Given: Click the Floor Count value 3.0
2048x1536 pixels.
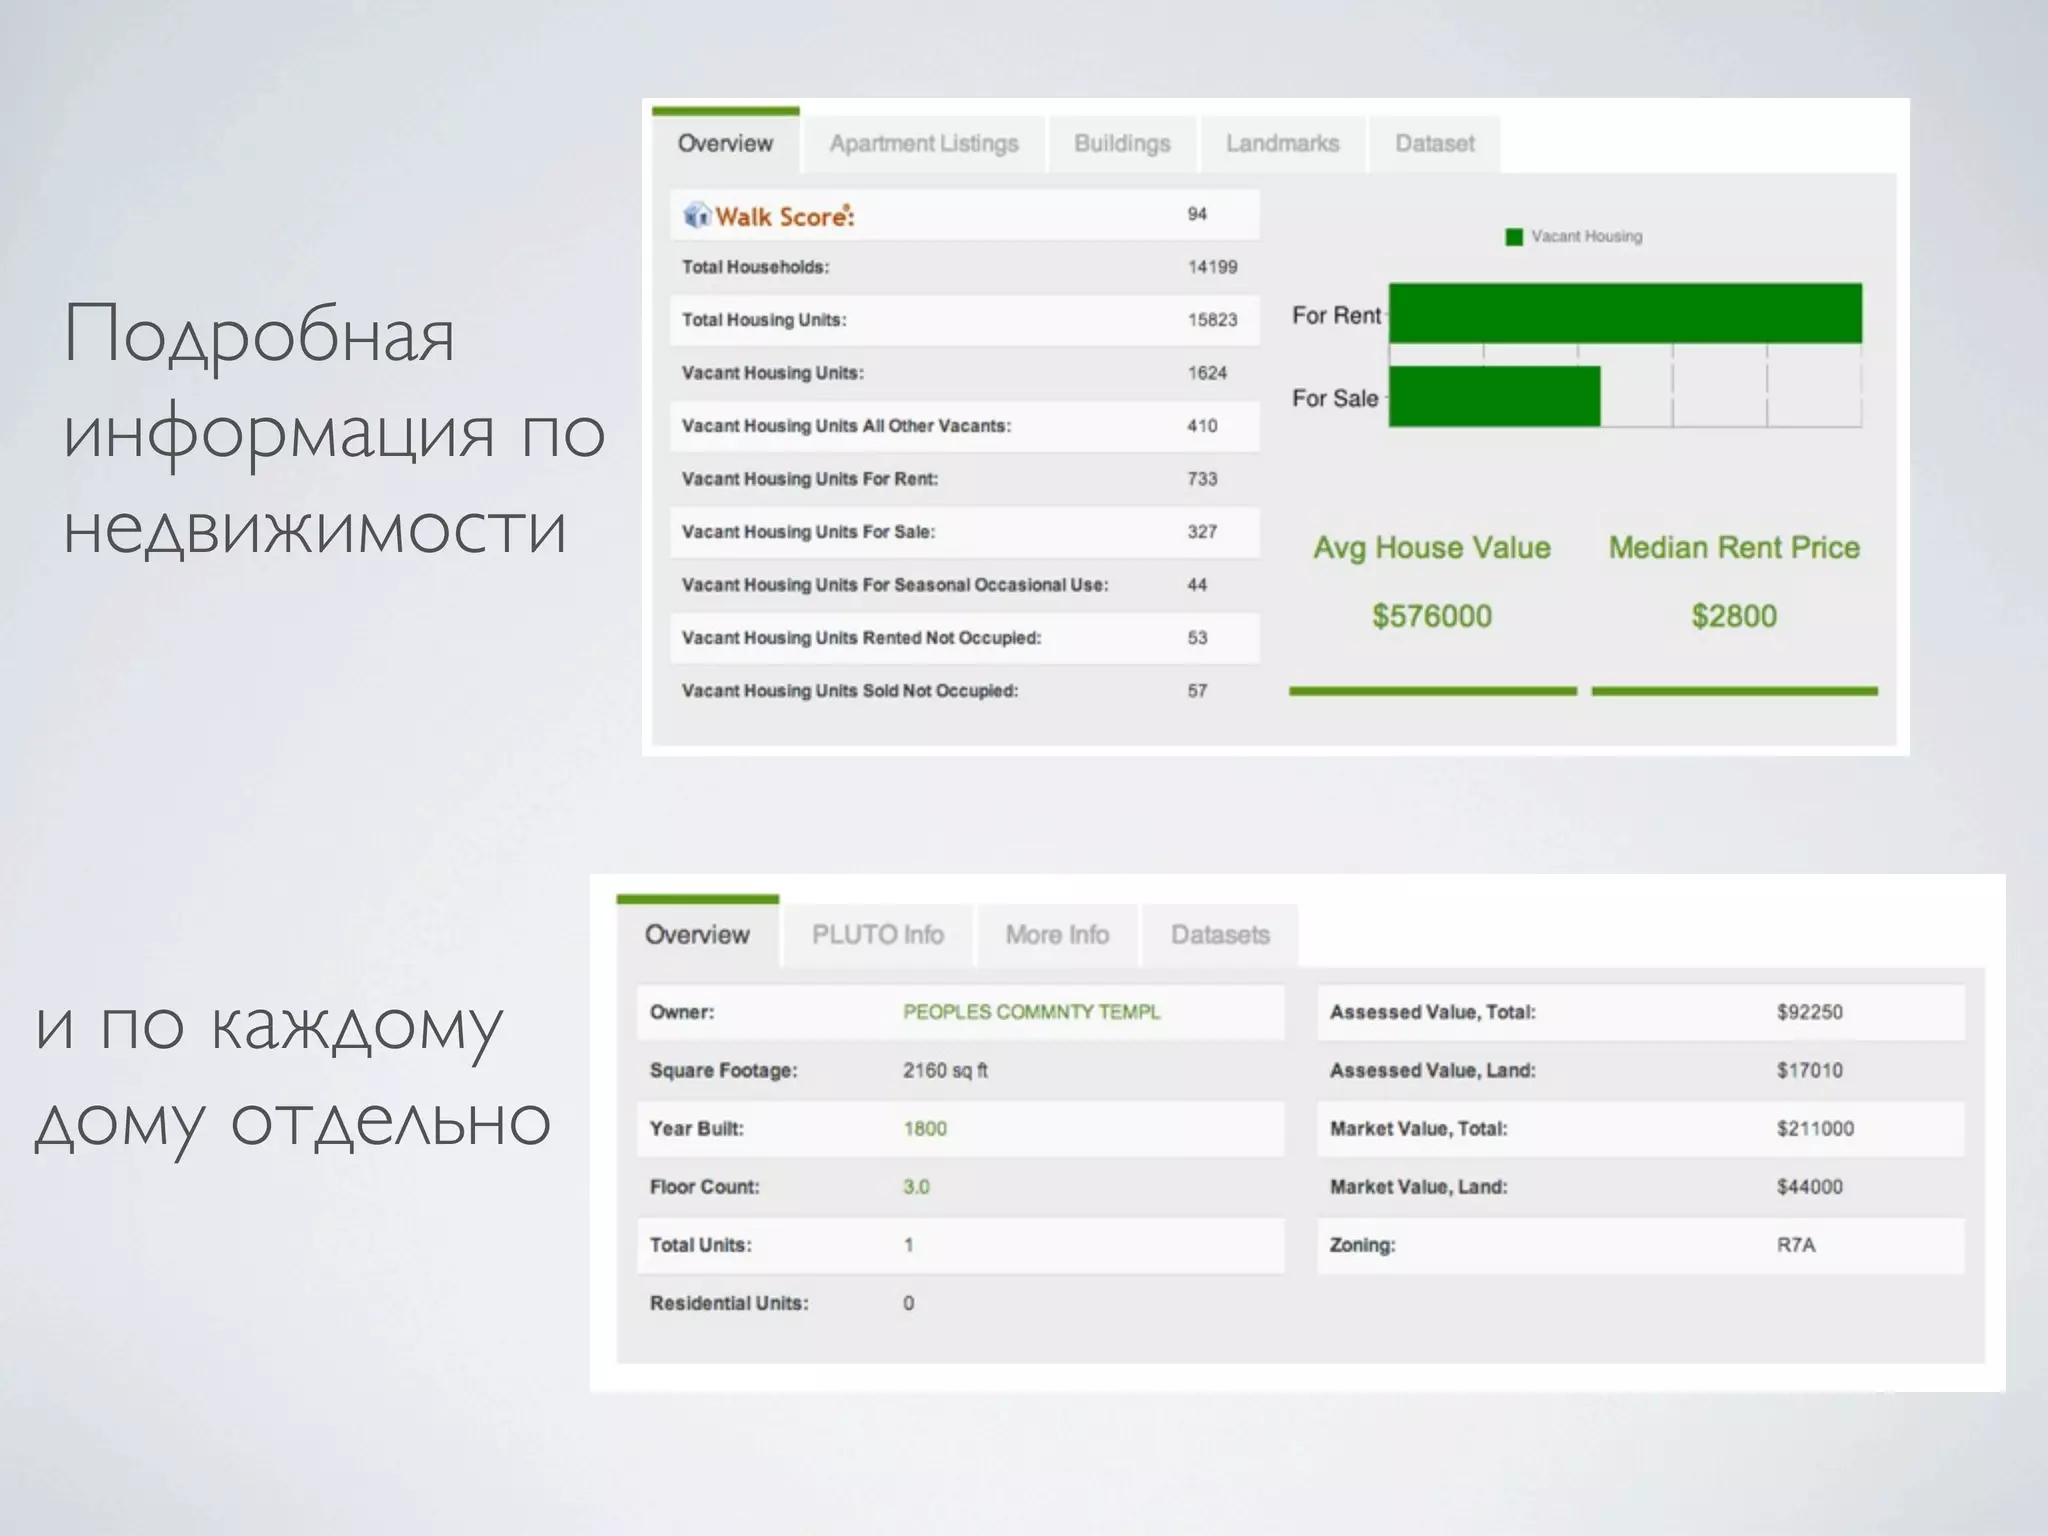Looking at the screenshot, I should (916, 1187).
